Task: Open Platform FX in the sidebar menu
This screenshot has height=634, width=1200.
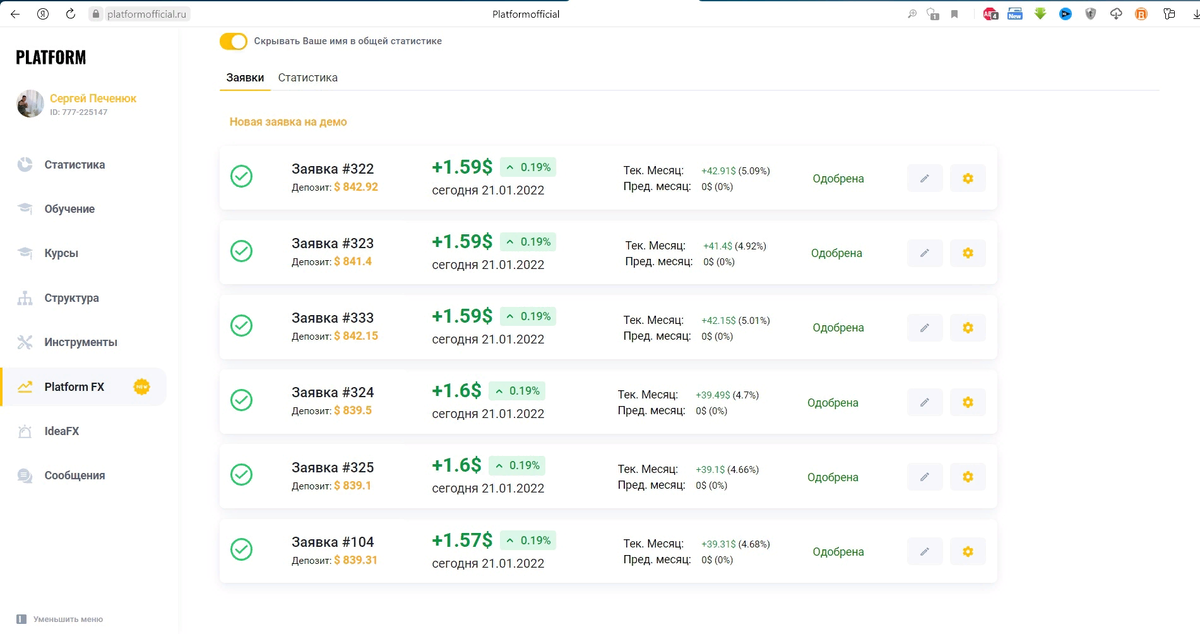Action: coord(74,387)
